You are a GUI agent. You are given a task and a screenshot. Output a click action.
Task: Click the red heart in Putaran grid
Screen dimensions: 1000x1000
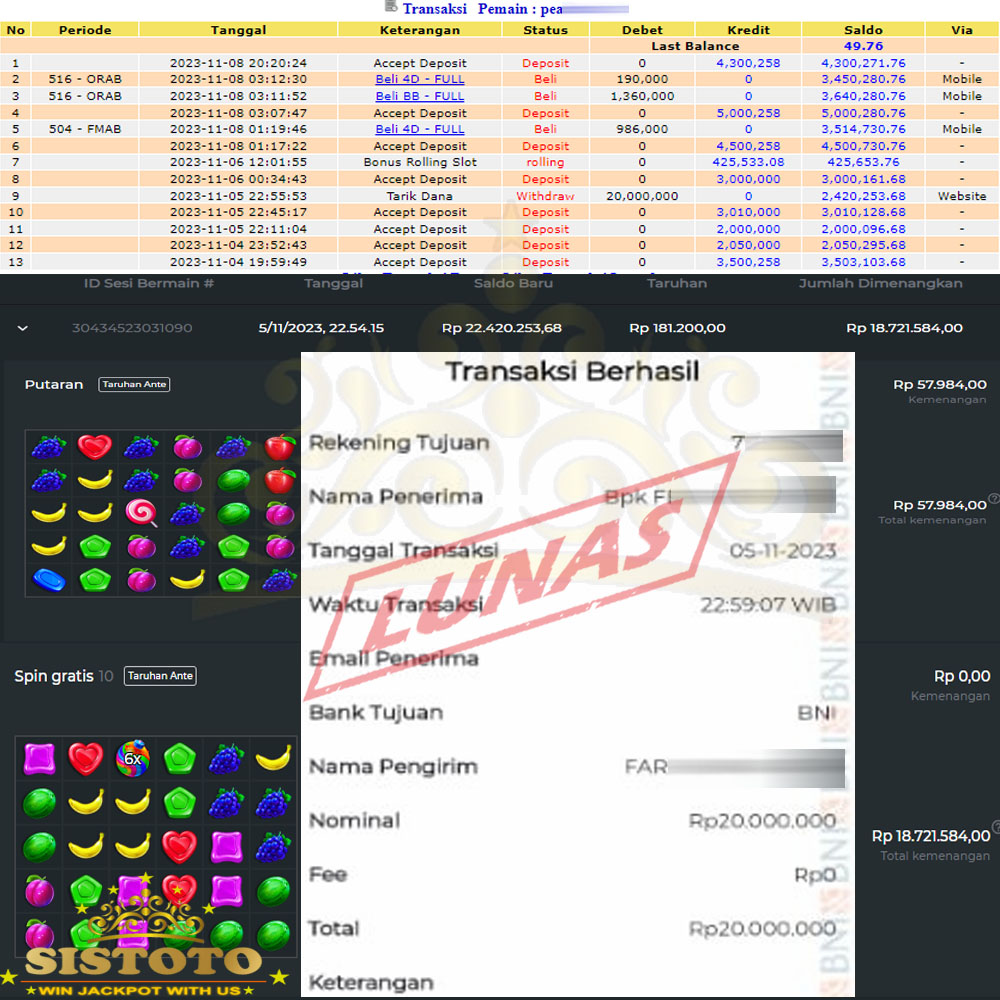(x=94, y=447)
